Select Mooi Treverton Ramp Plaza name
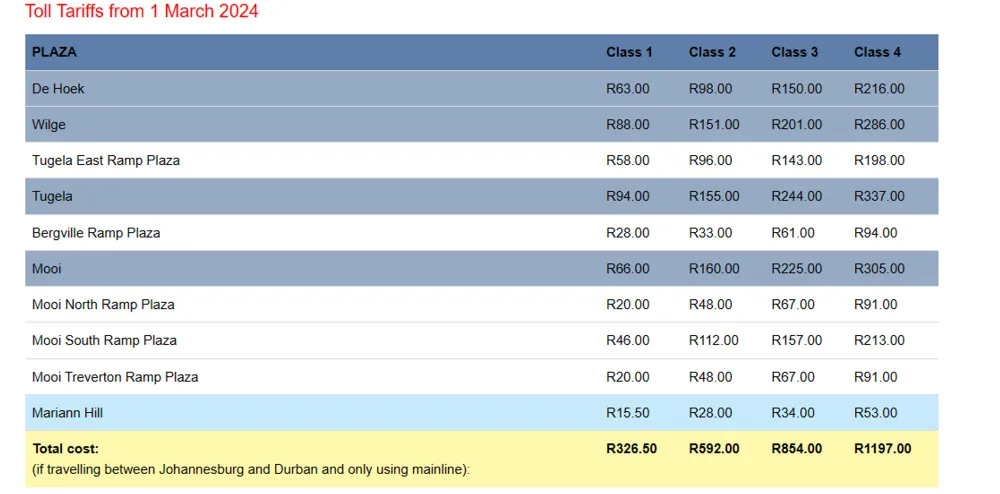1000x494 pixels. pyautogui.click(x=115, y=377)
